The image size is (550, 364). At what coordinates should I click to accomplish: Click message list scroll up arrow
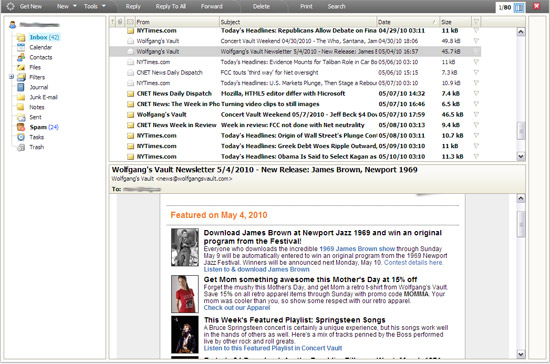(521, 32)
